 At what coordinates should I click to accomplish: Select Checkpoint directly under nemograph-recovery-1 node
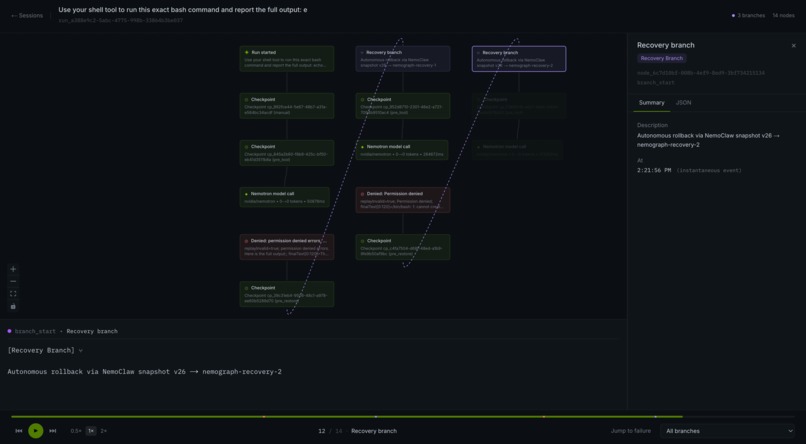403,106
